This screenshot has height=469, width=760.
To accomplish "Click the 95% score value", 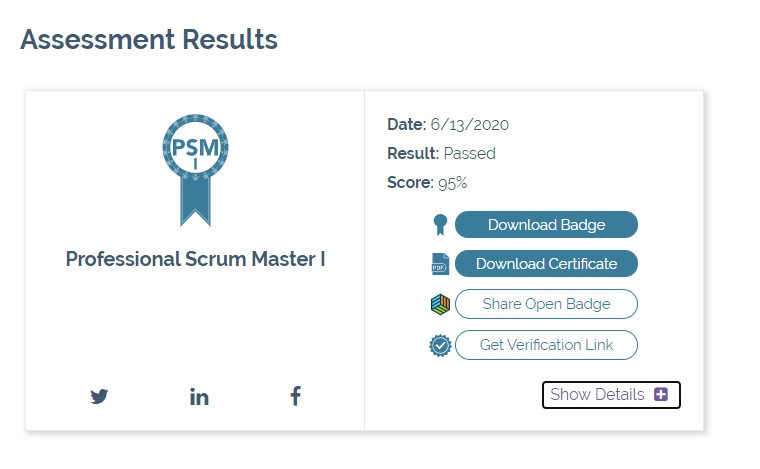I will click(452, 183).
